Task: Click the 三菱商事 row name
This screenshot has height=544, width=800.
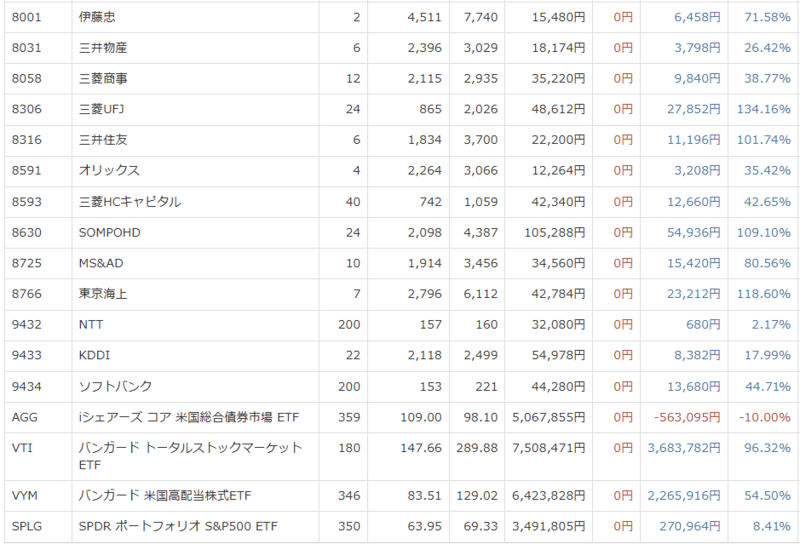Action: pos(103,79)
